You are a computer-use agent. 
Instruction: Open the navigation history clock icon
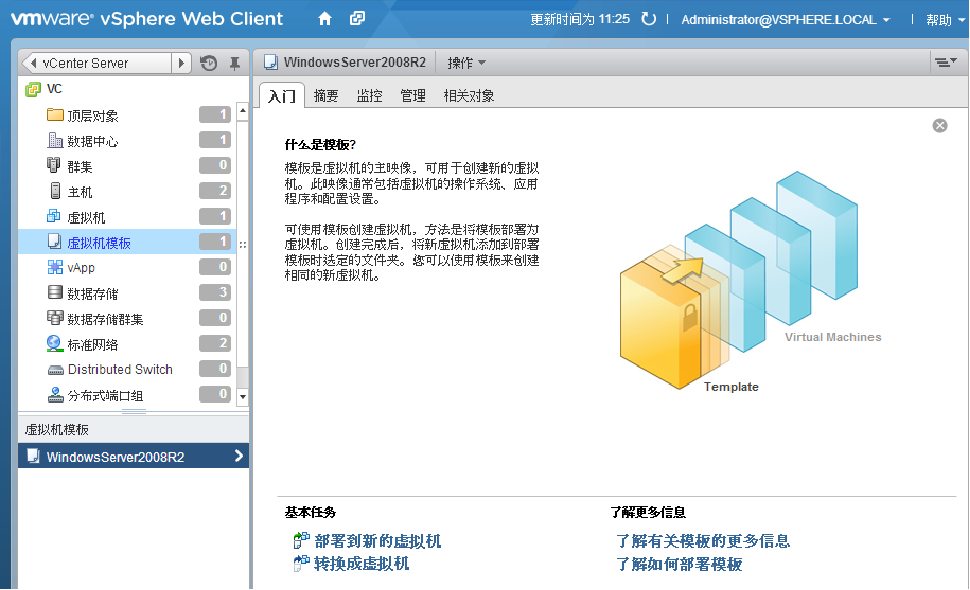(208, 63)
